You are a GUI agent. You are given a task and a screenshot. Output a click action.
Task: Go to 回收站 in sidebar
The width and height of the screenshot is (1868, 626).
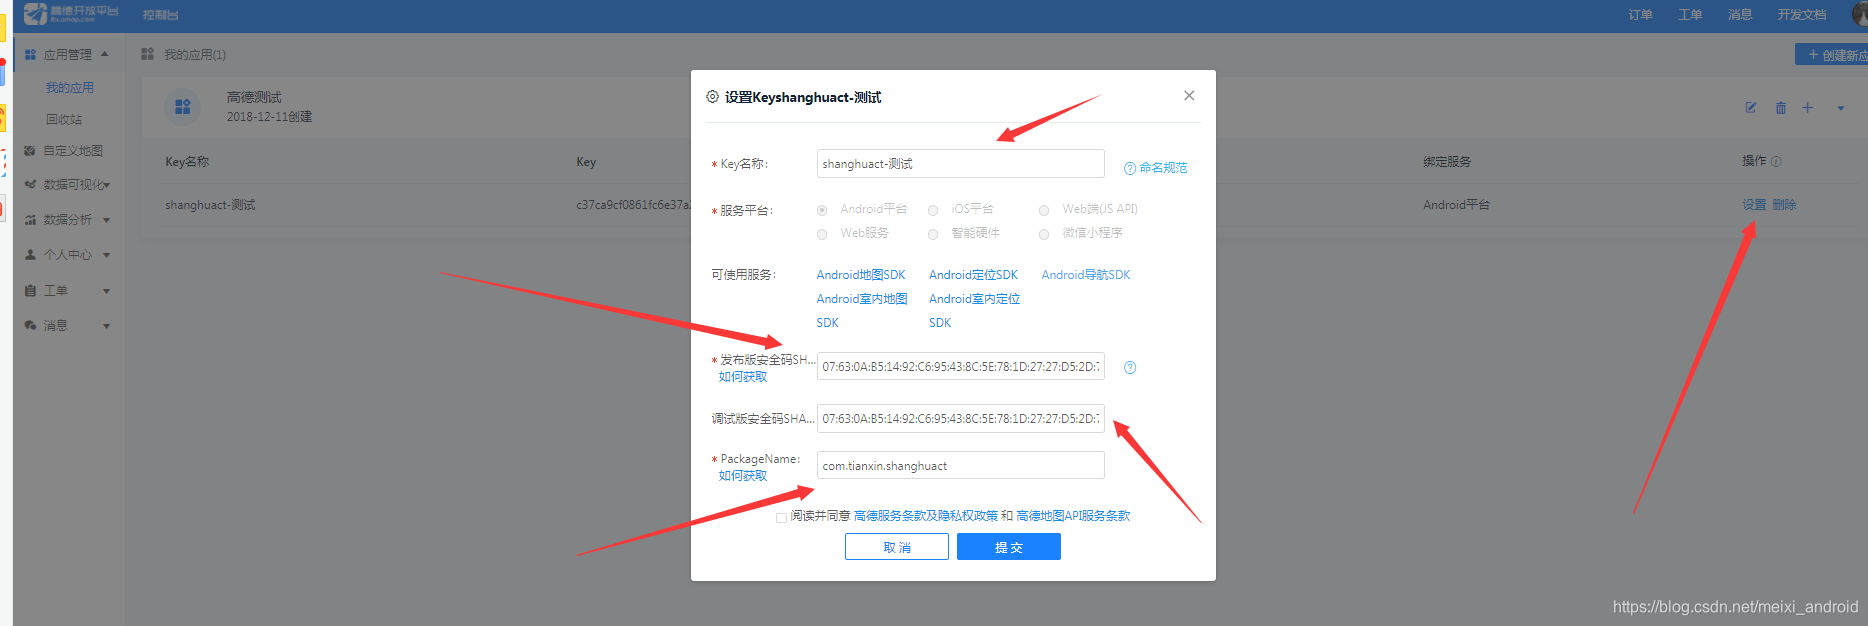point(64,120)
